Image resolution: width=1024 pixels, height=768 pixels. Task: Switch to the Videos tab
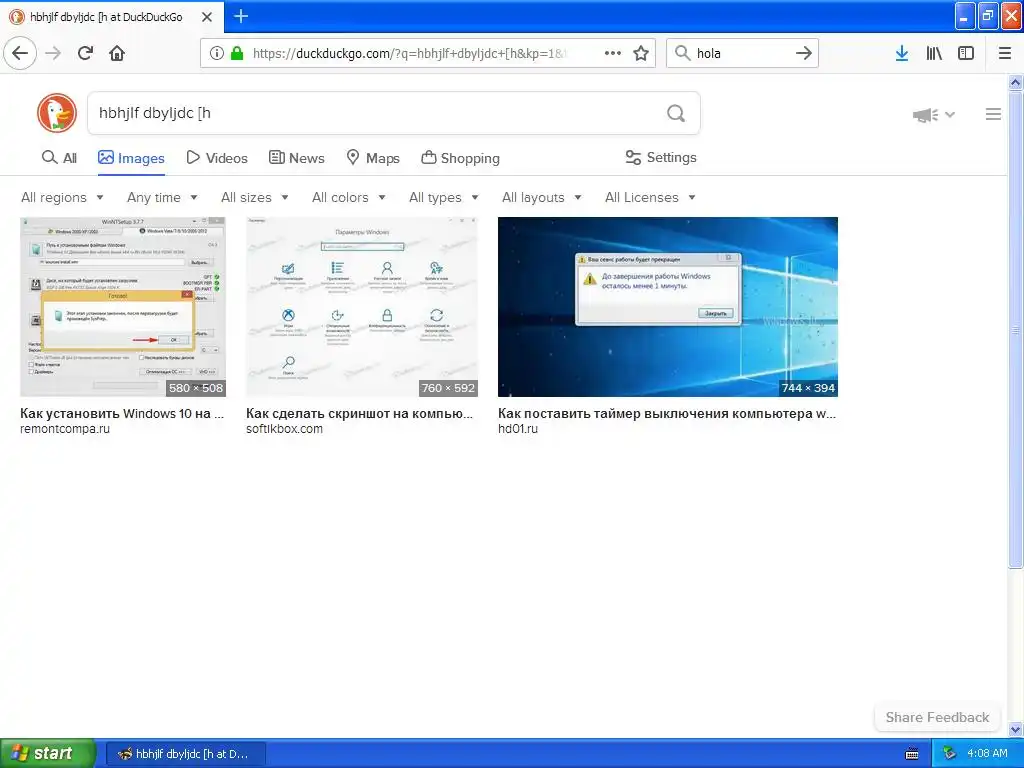[217, 158]
